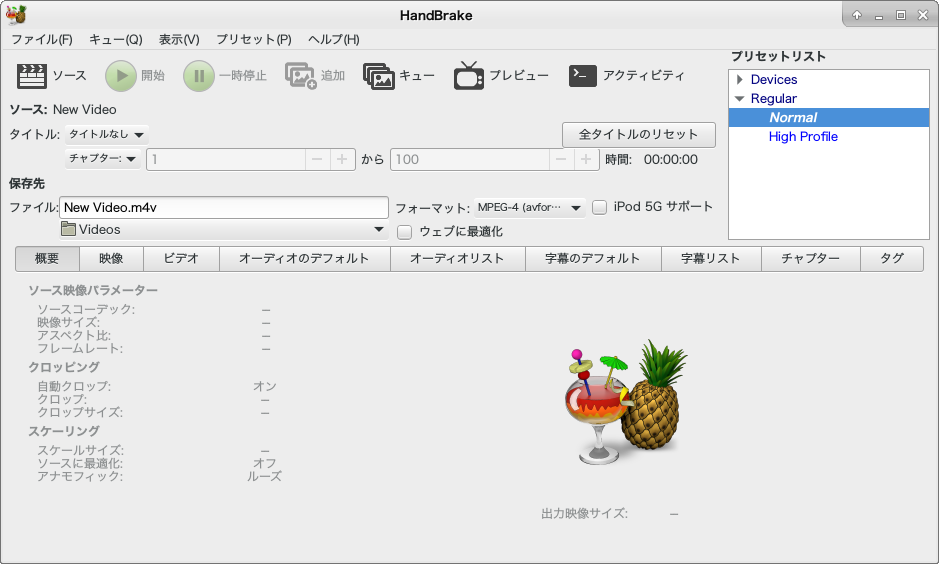Open the タイトルなし title dropdown
The width and height of the screenshot is (939, 564).
106,134
